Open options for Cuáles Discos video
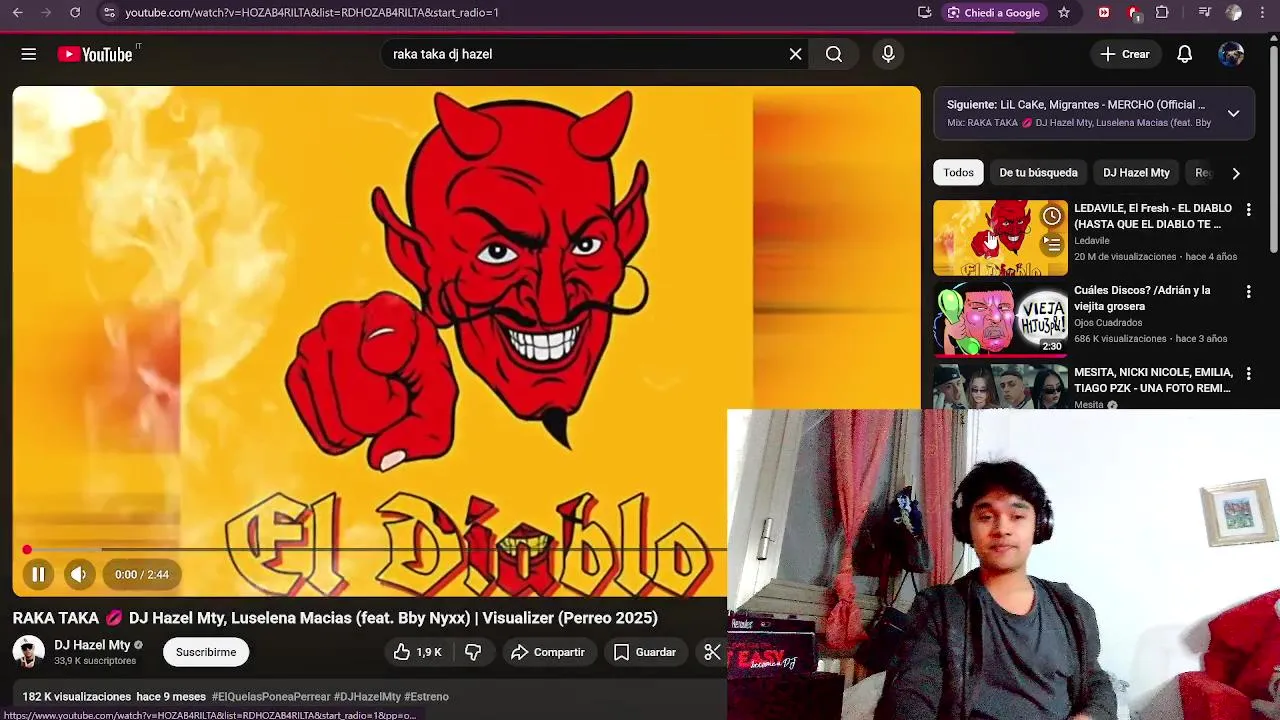This screenshot has height=720, width=1280. tap(1248, 291)
